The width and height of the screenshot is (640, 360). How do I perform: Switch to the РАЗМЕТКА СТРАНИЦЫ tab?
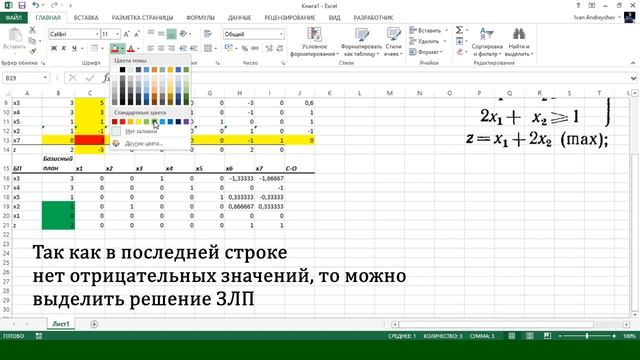tap(142, 18)
